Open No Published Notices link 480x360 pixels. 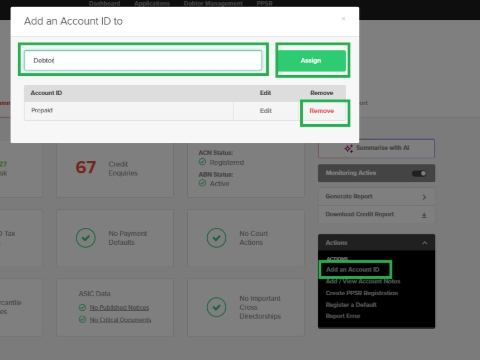coord(119,308)
